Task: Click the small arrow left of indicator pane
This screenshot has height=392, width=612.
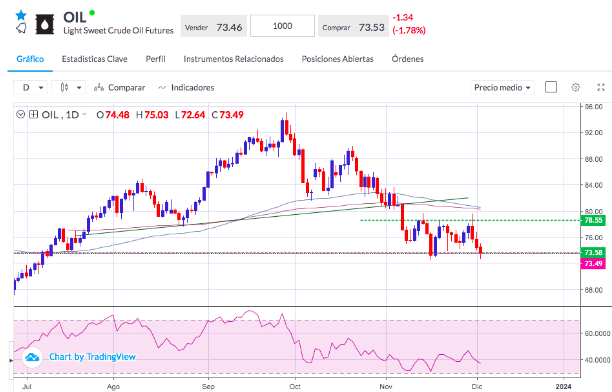Action: coord(11,360)
